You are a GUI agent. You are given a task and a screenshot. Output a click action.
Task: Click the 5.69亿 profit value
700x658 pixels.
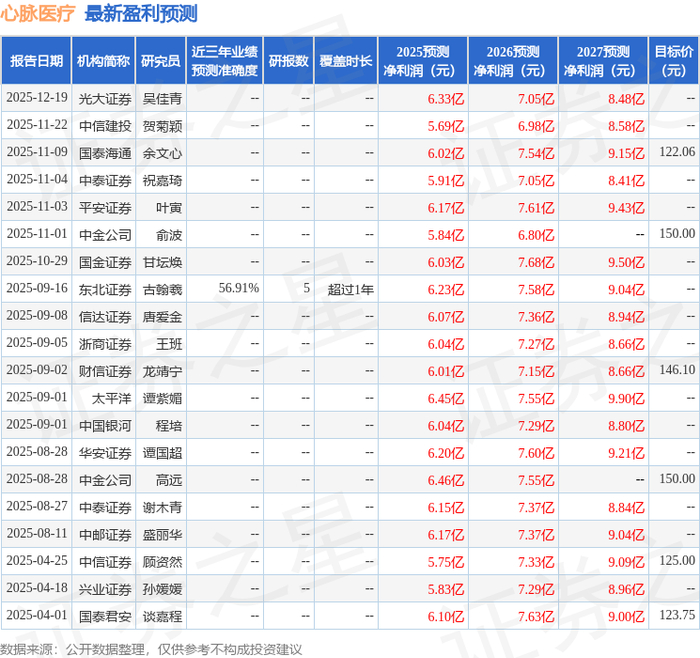(x=446, y=126)
